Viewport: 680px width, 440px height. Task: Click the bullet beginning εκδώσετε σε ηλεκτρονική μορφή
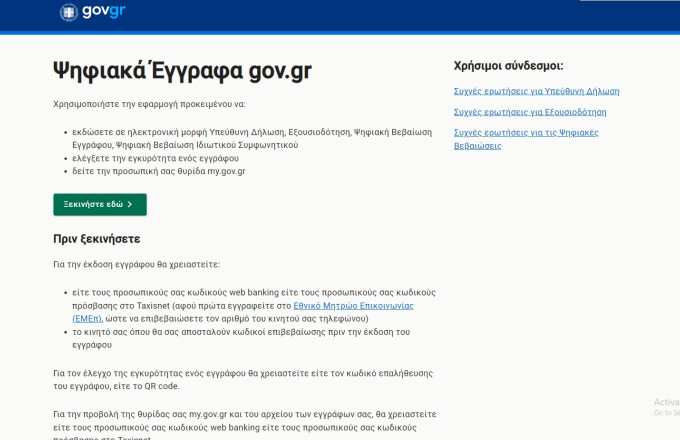pos(252,138)
